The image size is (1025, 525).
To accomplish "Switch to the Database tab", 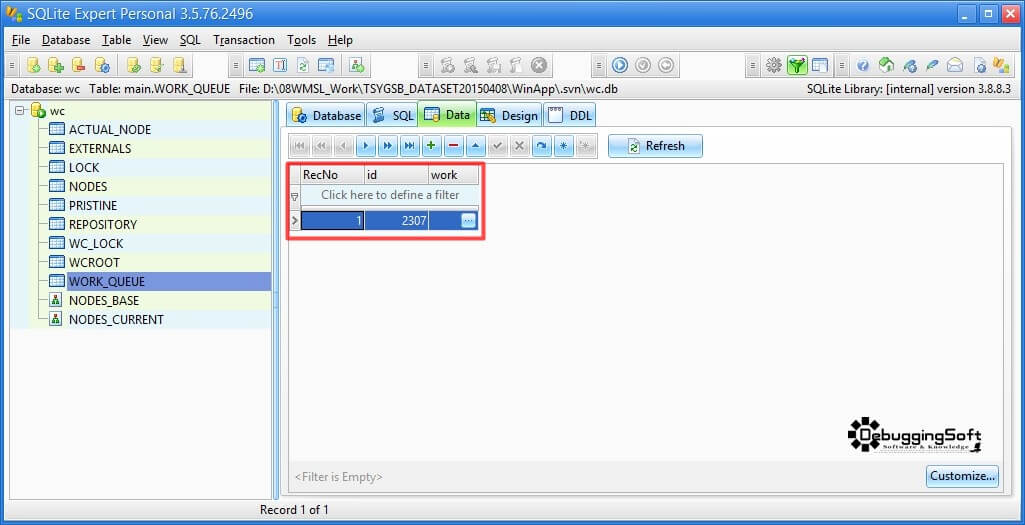I will tap(326, 116).
